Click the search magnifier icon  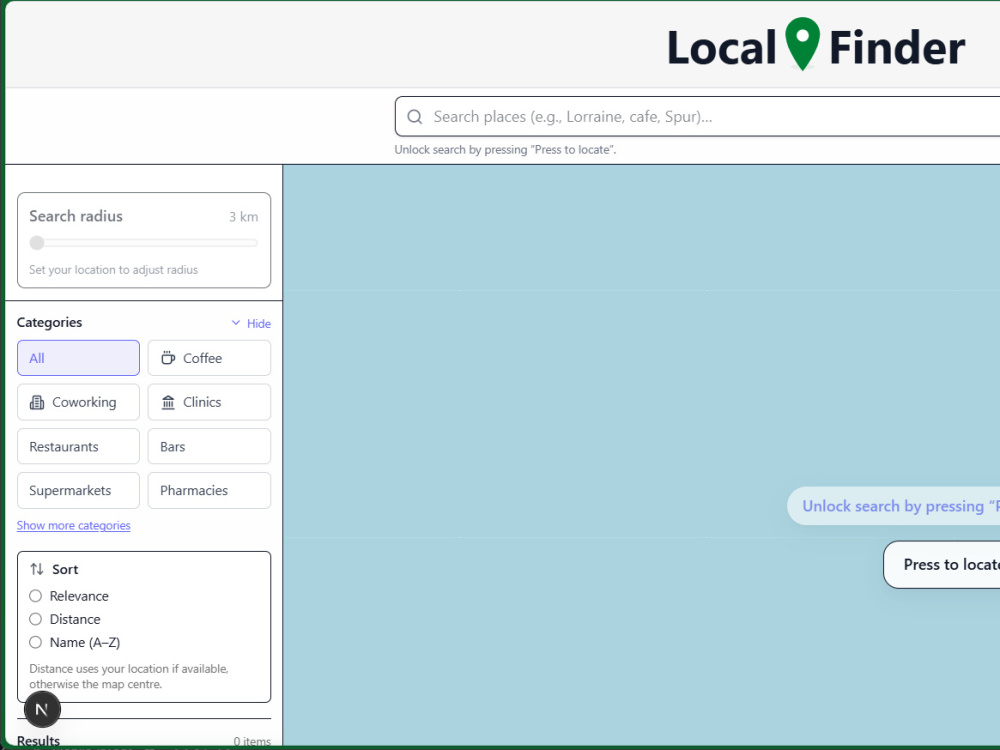pos(415,117)
